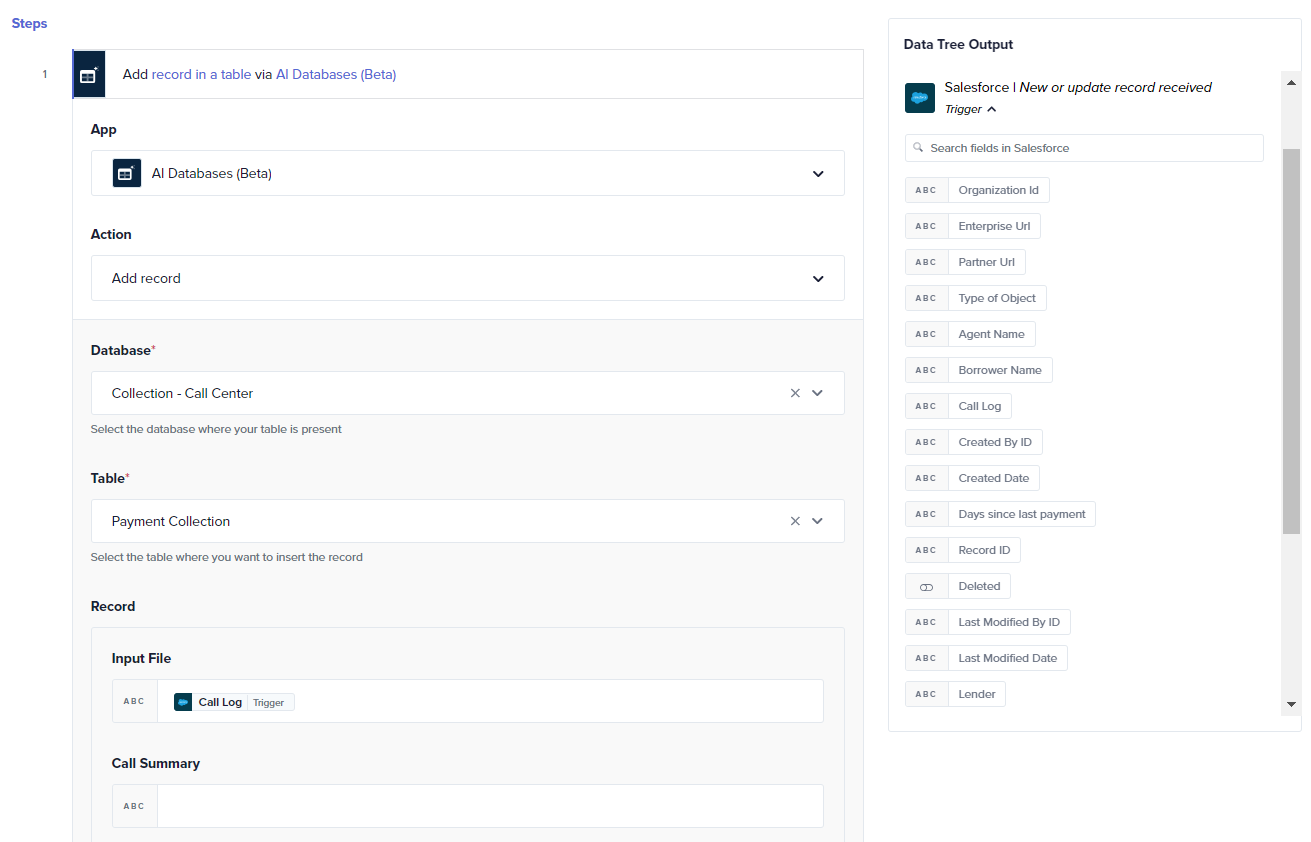Select the Deleted field pill

pos(958,586)
